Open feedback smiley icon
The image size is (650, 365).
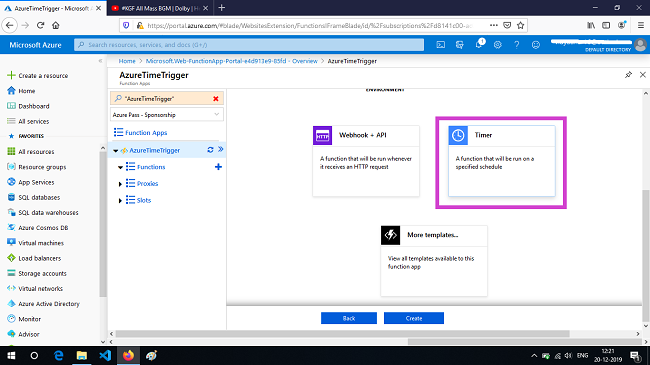click(536, 45)
